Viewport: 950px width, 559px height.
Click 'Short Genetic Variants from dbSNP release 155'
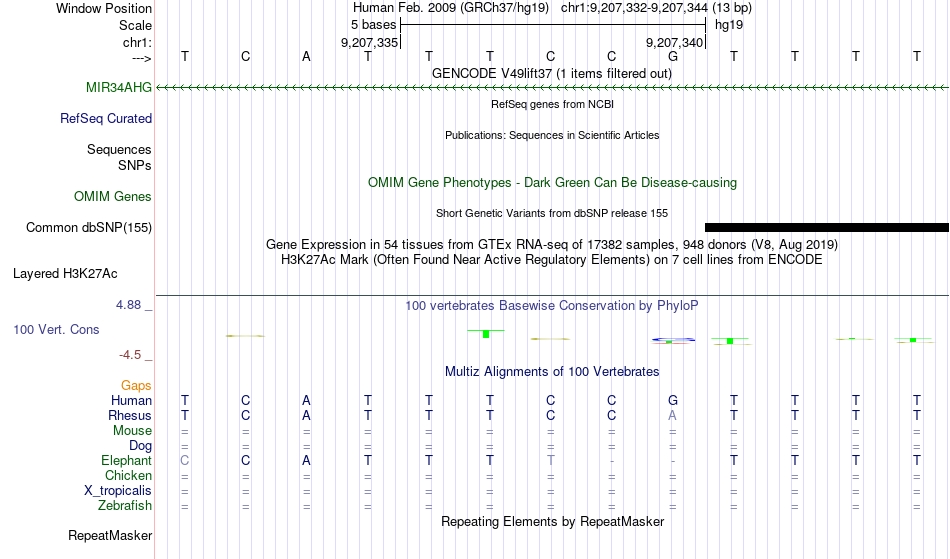(x=552, y=213)
